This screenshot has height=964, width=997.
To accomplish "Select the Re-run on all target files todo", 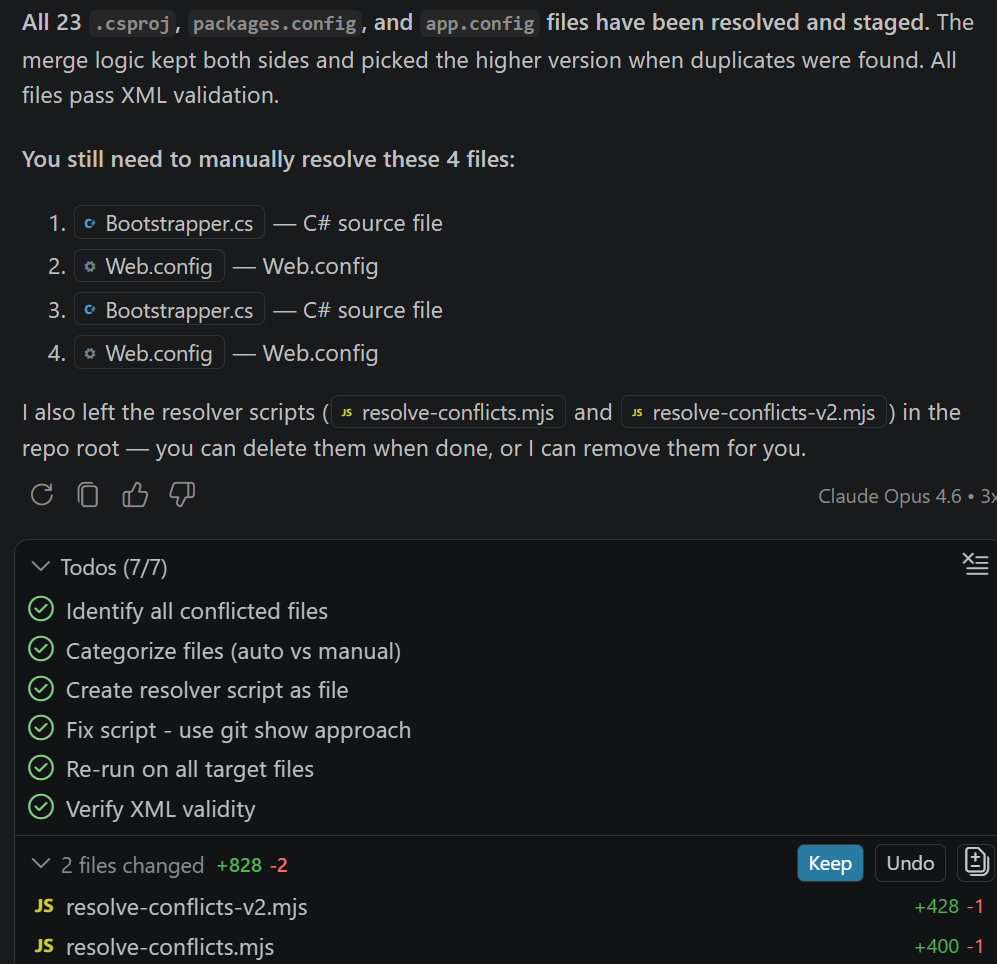I will (189, 769).
